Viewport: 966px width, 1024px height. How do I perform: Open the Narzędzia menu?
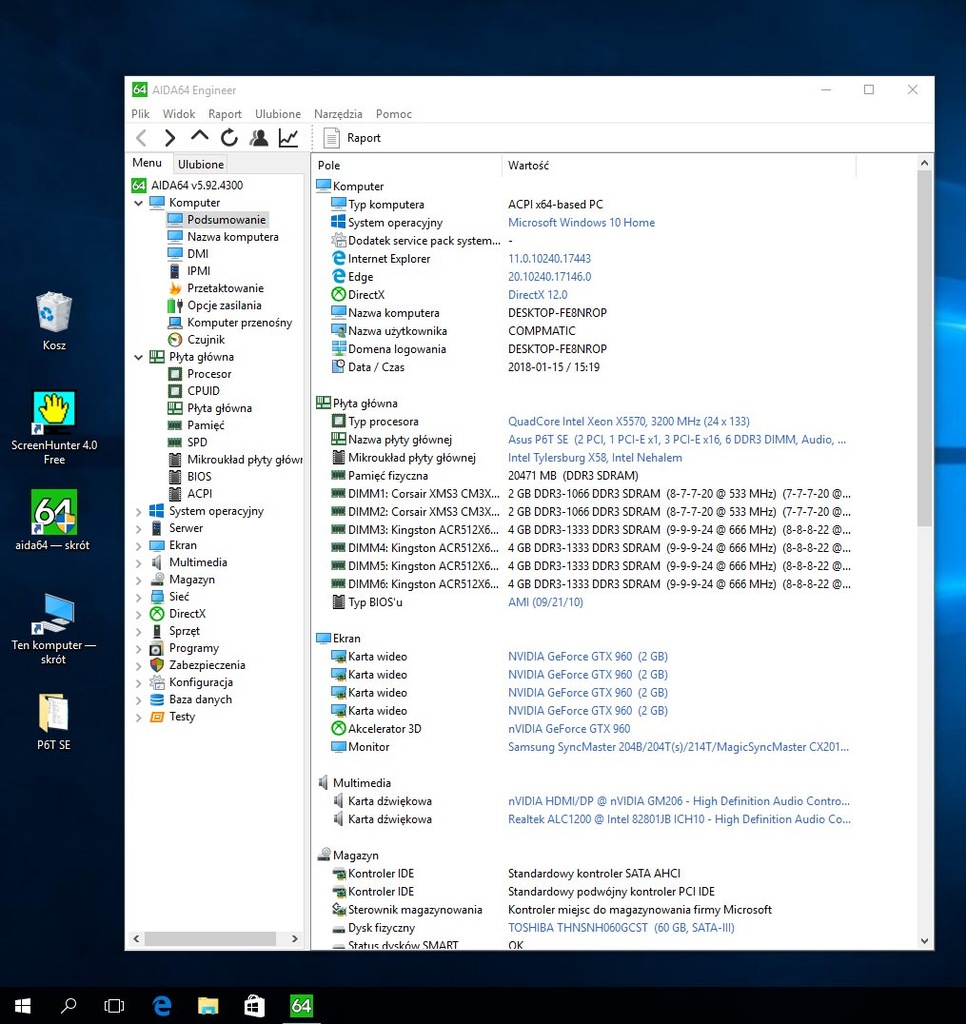(x=338, y=114)
